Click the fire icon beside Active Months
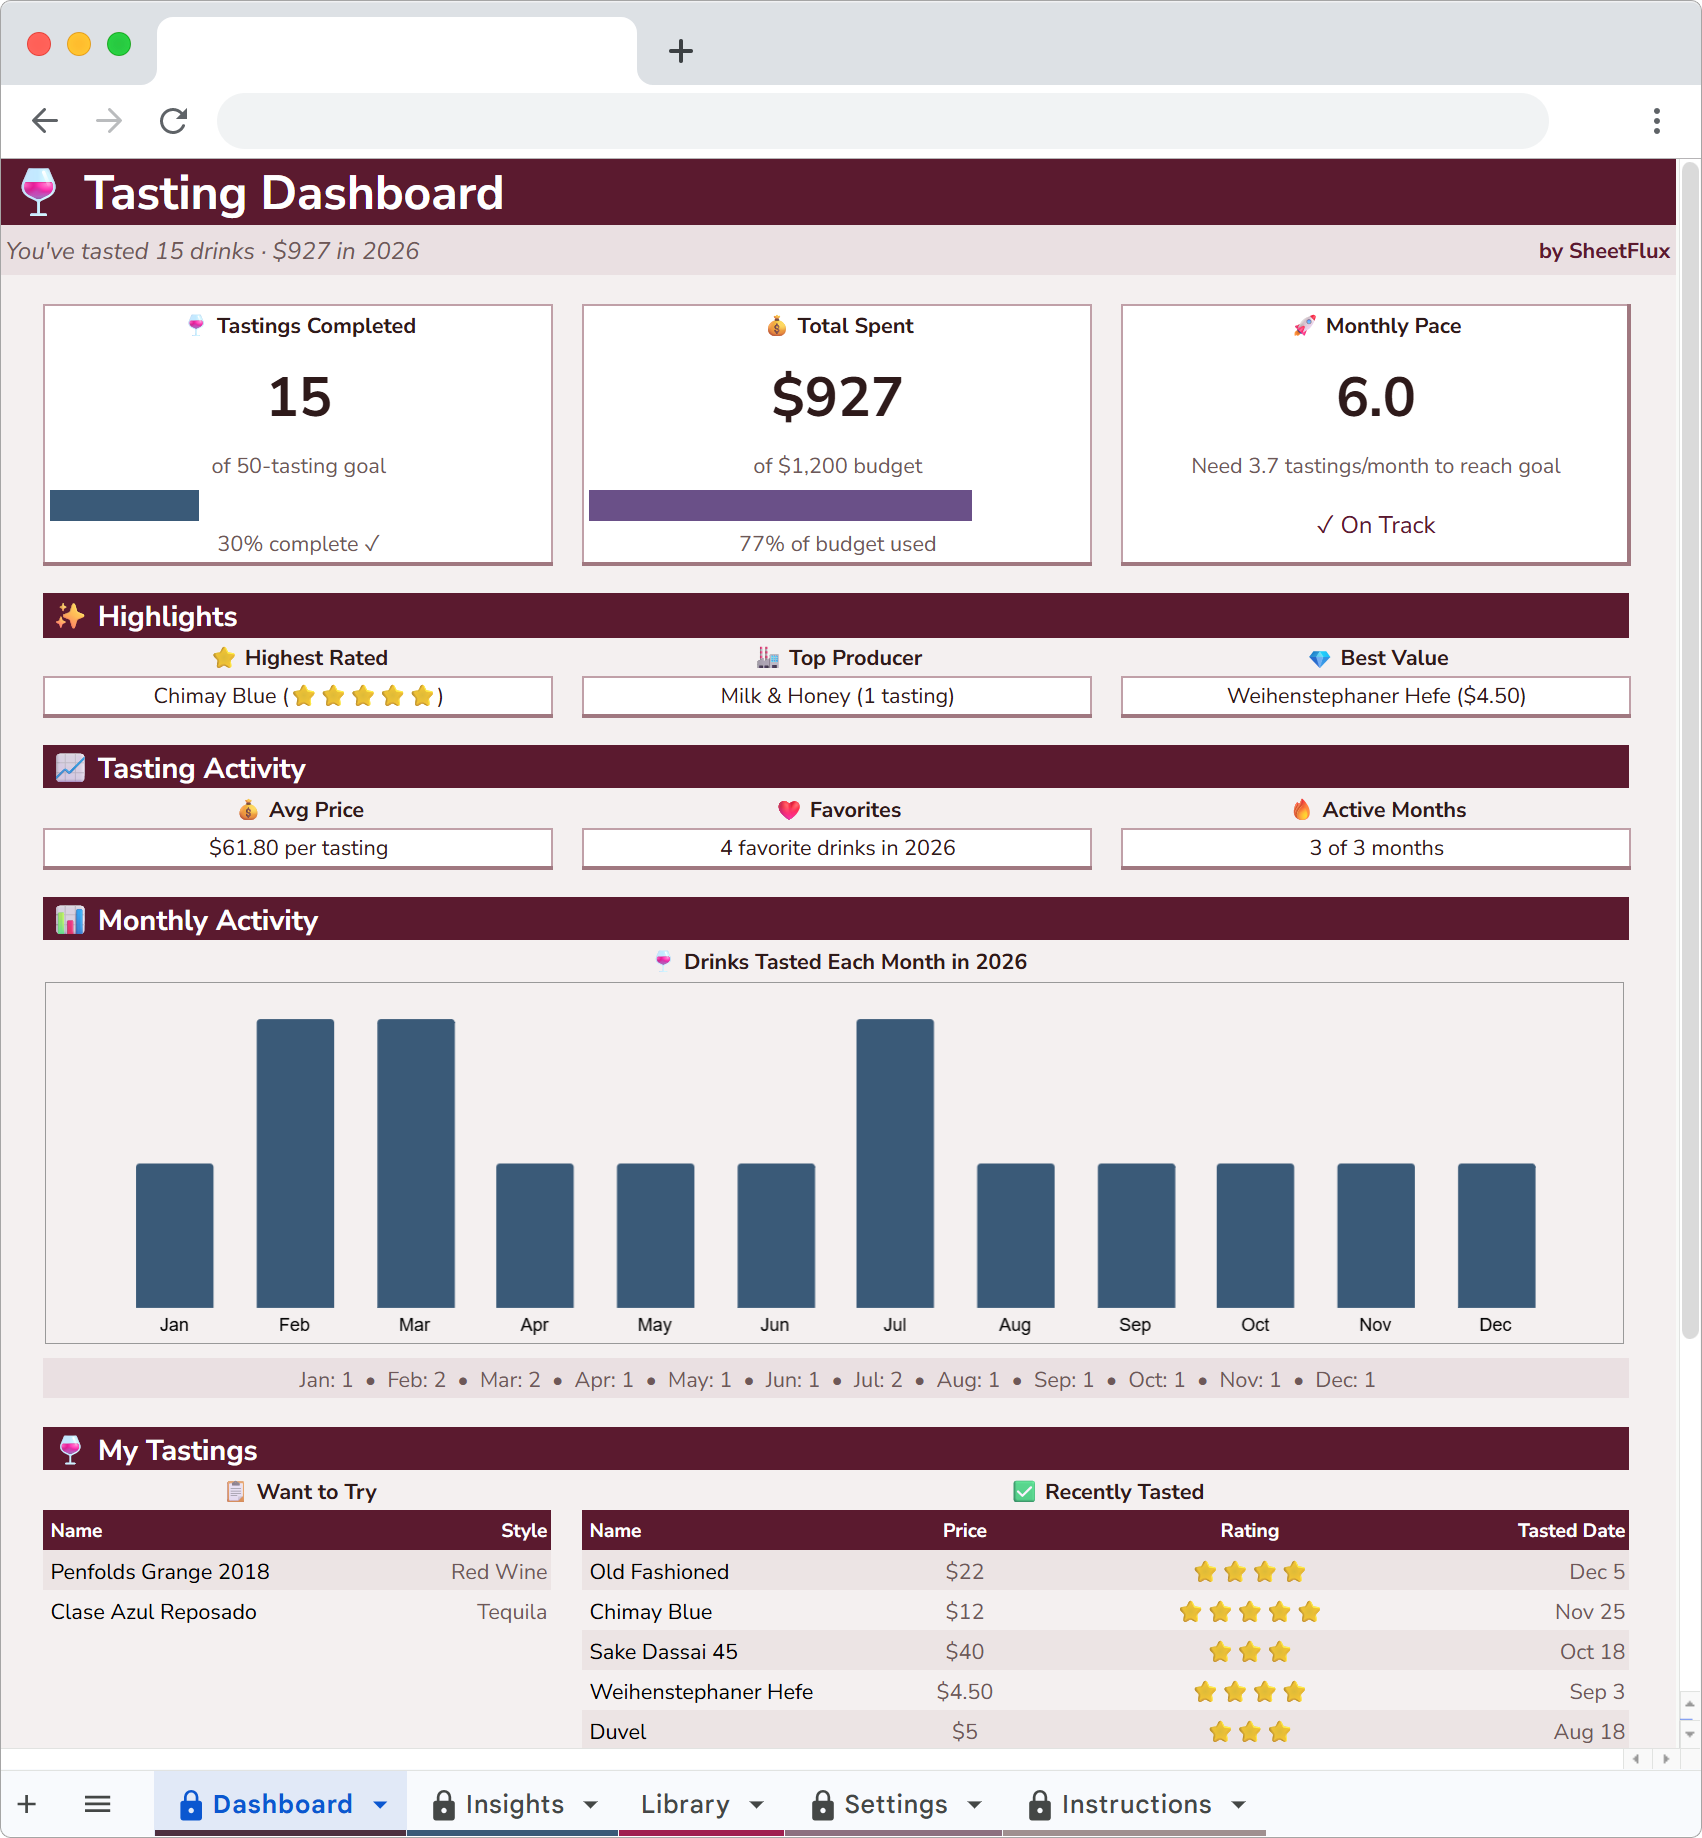Viewport: 1702px width, 1838px height. pyautogui.click(x=1301, y=809)
